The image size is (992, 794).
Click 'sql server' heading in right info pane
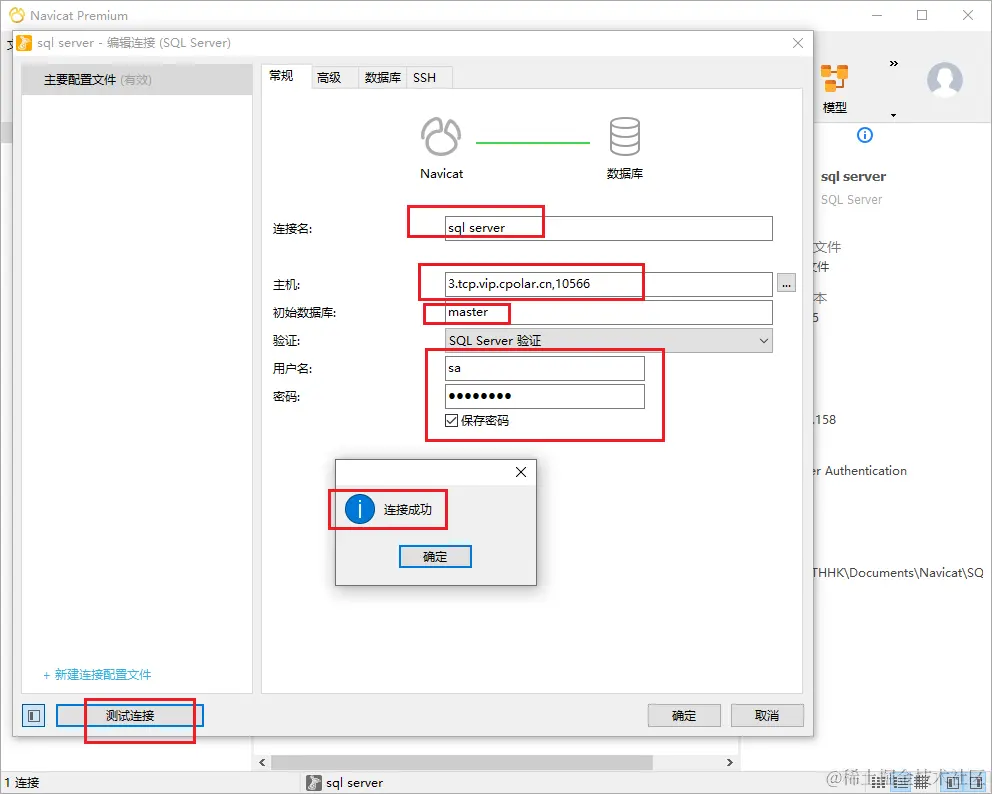click(x=853, y=177)
